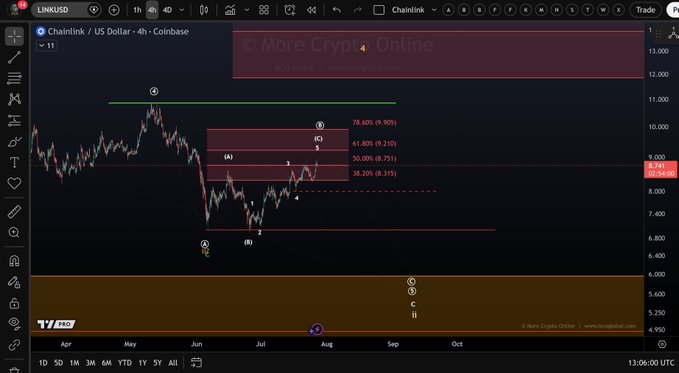Open the LINKUSD symbol search
This screenshot has height=373, width=679.
pyautogui.click(x=66, y=10)
